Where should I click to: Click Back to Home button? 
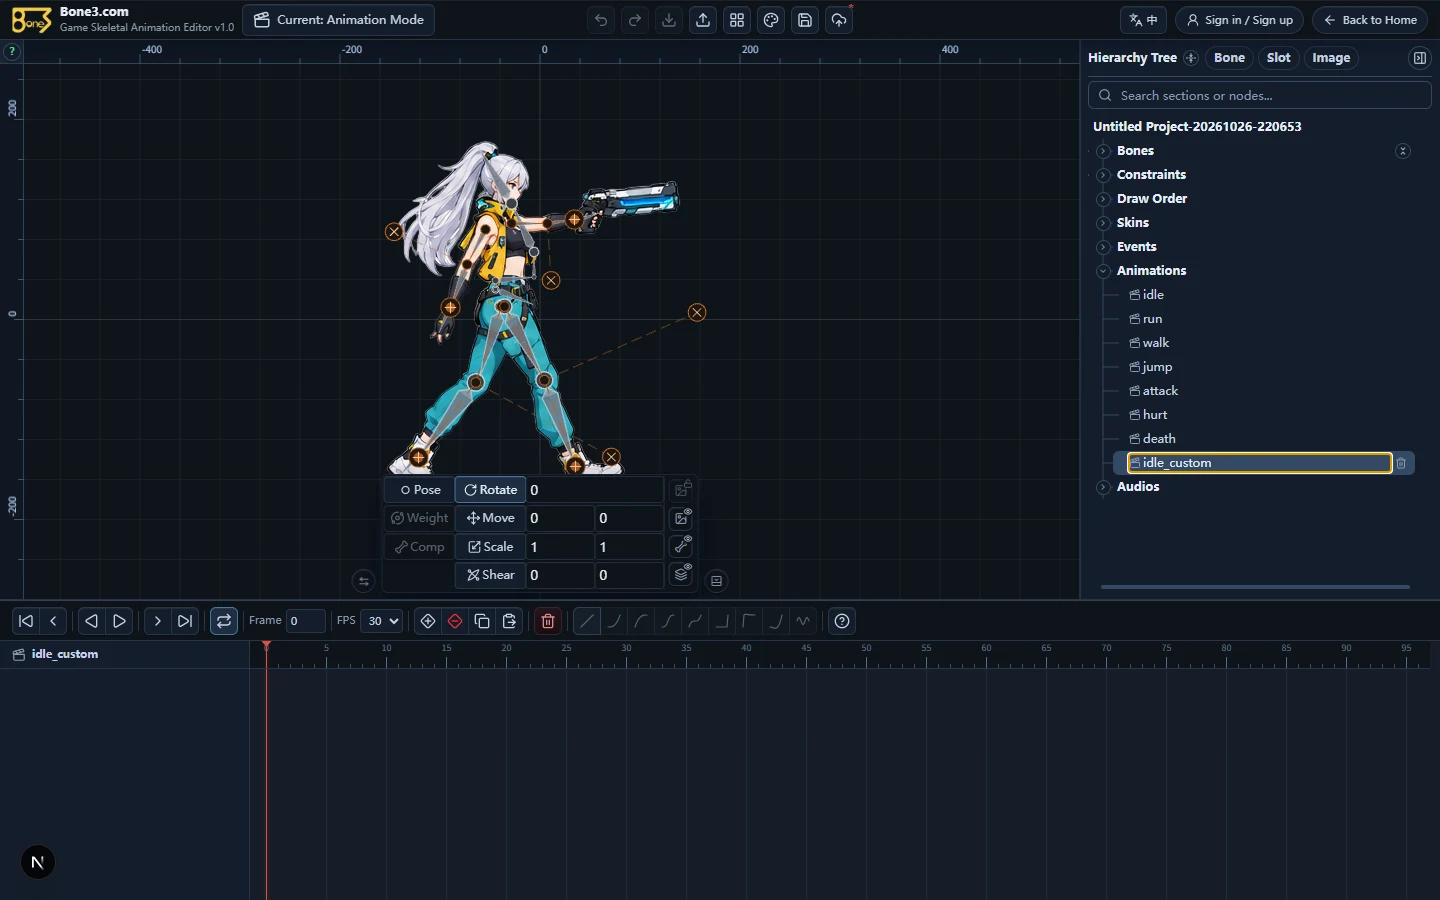pos(1369,20)
